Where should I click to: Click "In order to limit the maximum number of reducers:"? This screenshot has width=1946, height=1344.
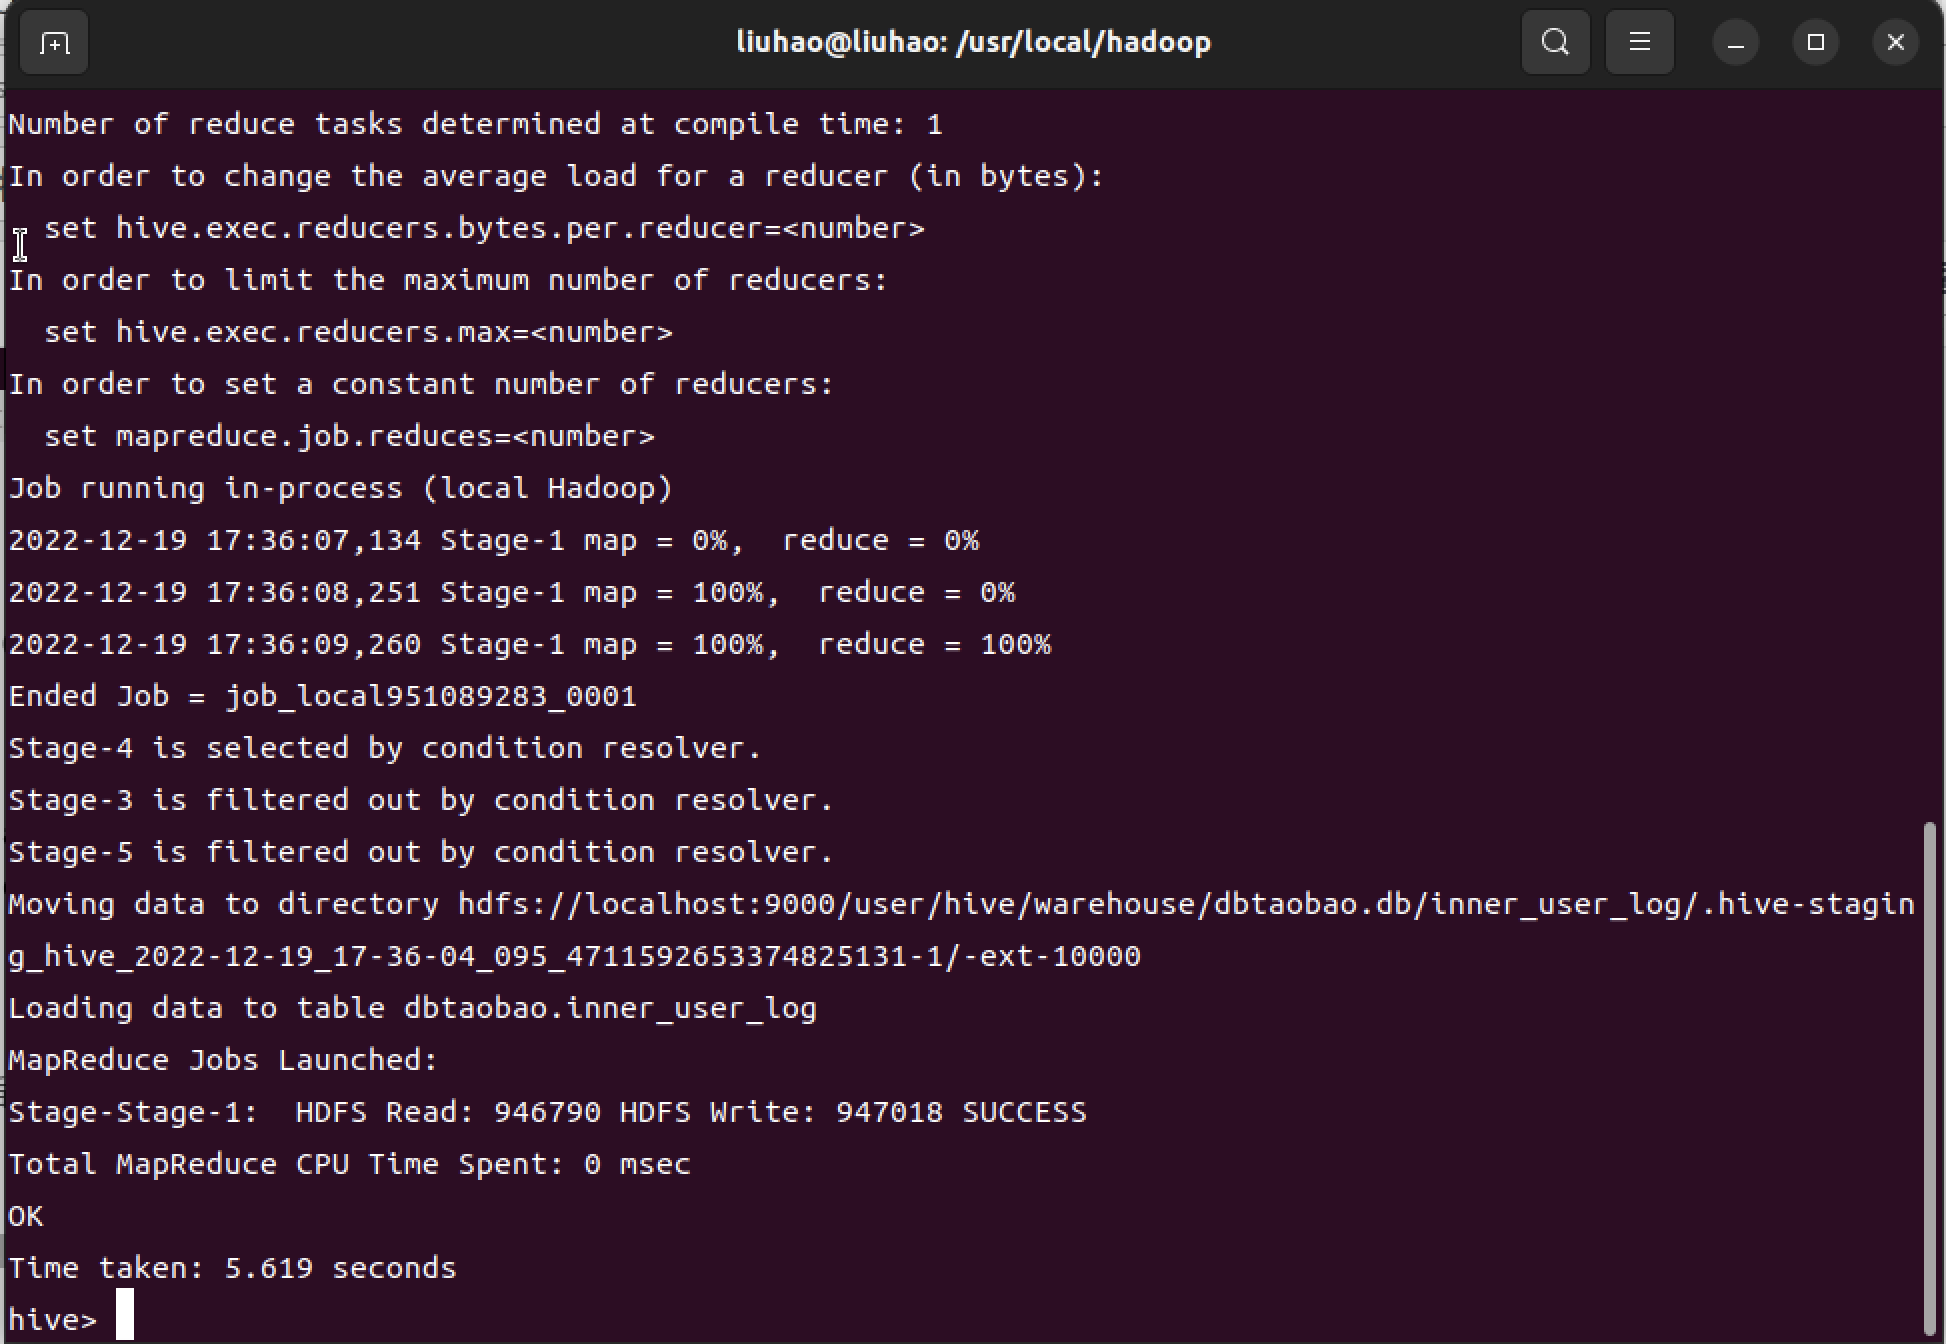448,280
